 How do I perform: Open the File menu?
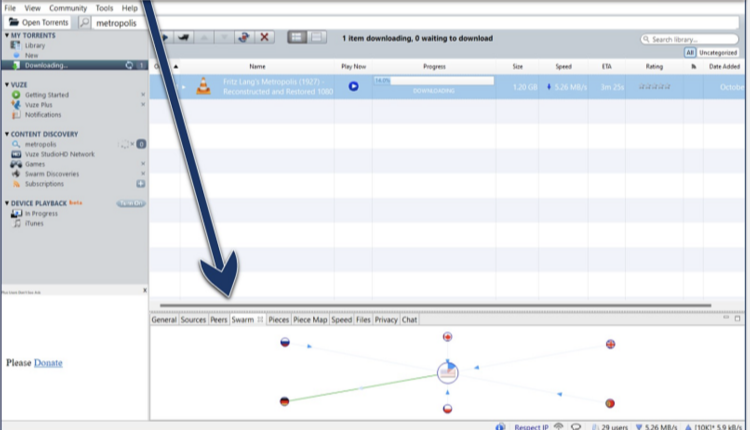pyautogui.click(x=10, y=8)
